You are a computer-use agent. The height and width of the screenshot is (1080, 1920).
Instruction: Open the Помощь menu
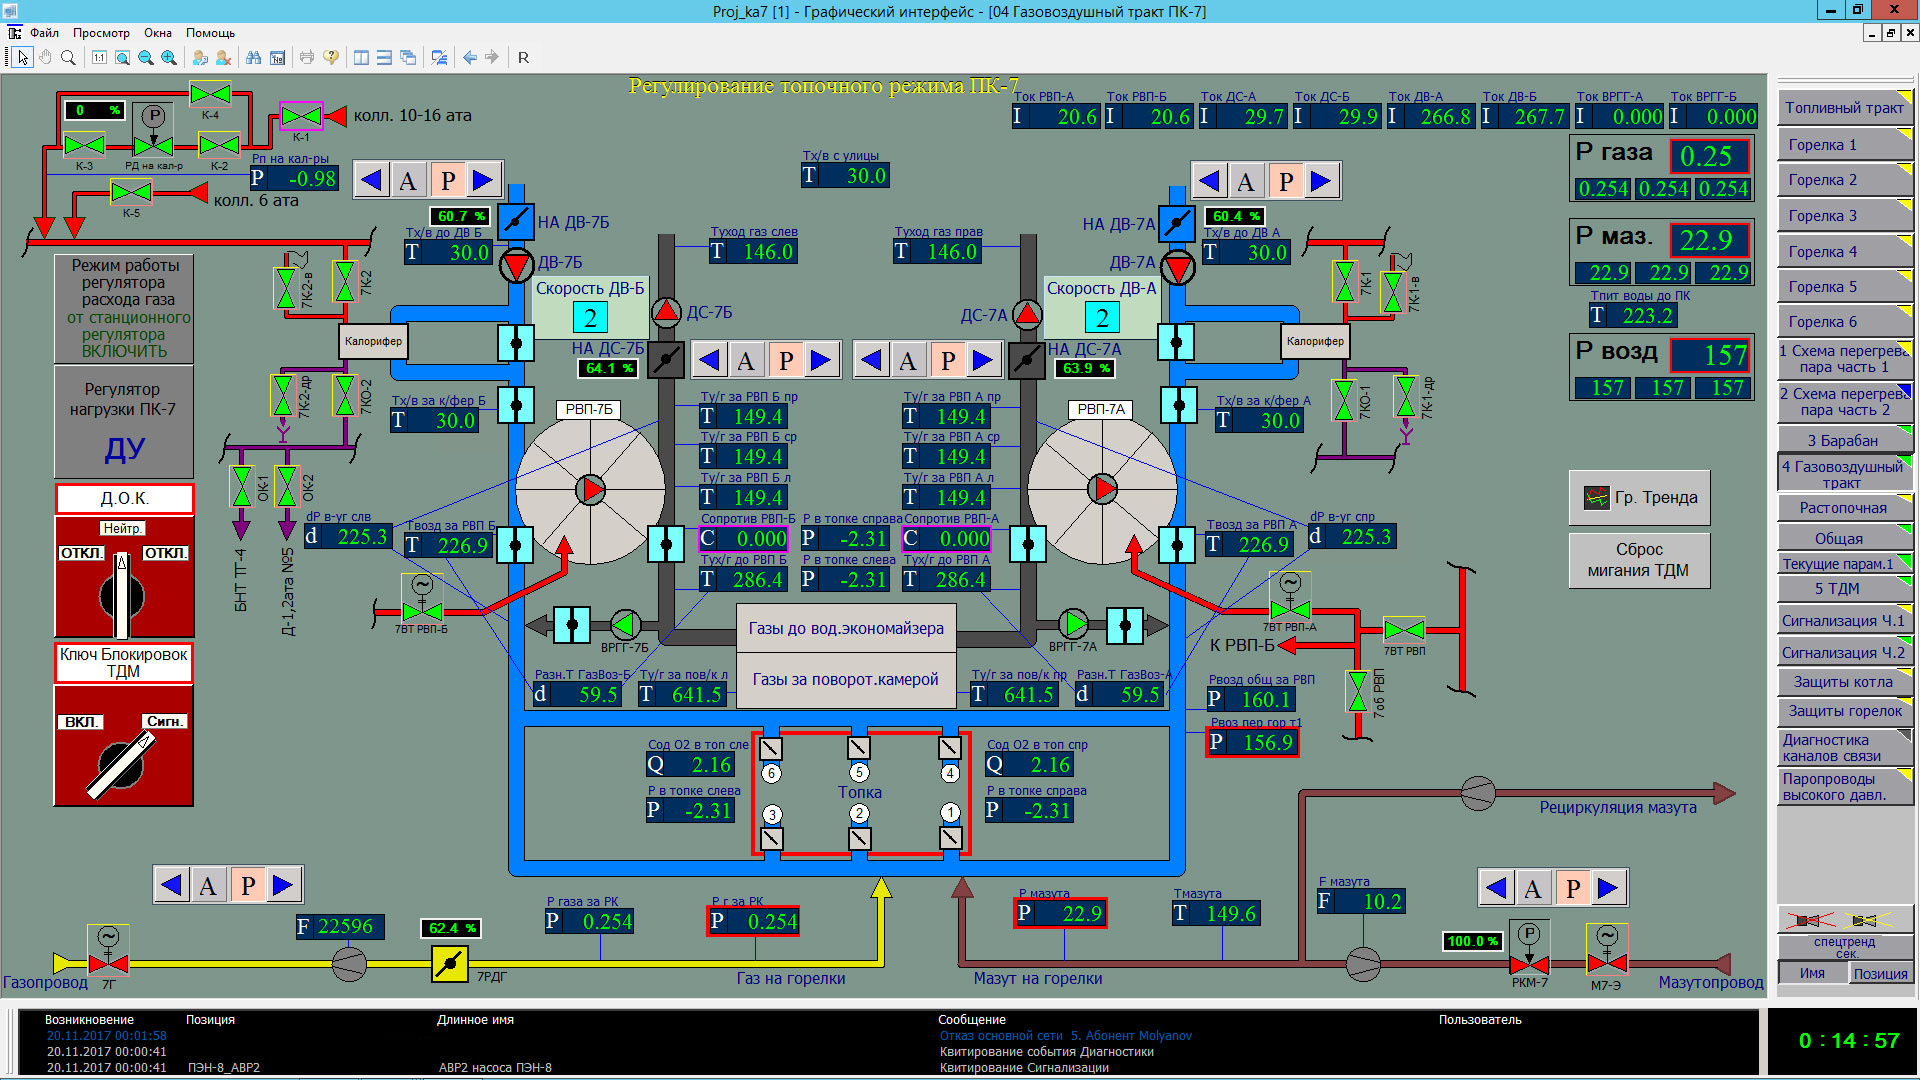210,33
